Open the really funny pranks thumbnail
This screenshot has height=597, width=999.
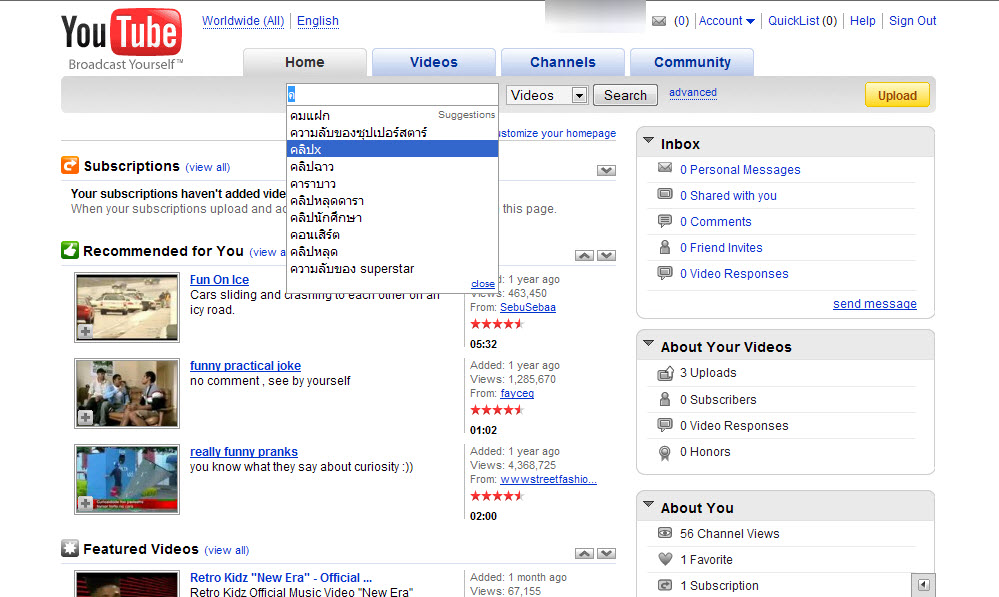pyautogui.click(x=127, y=479)
